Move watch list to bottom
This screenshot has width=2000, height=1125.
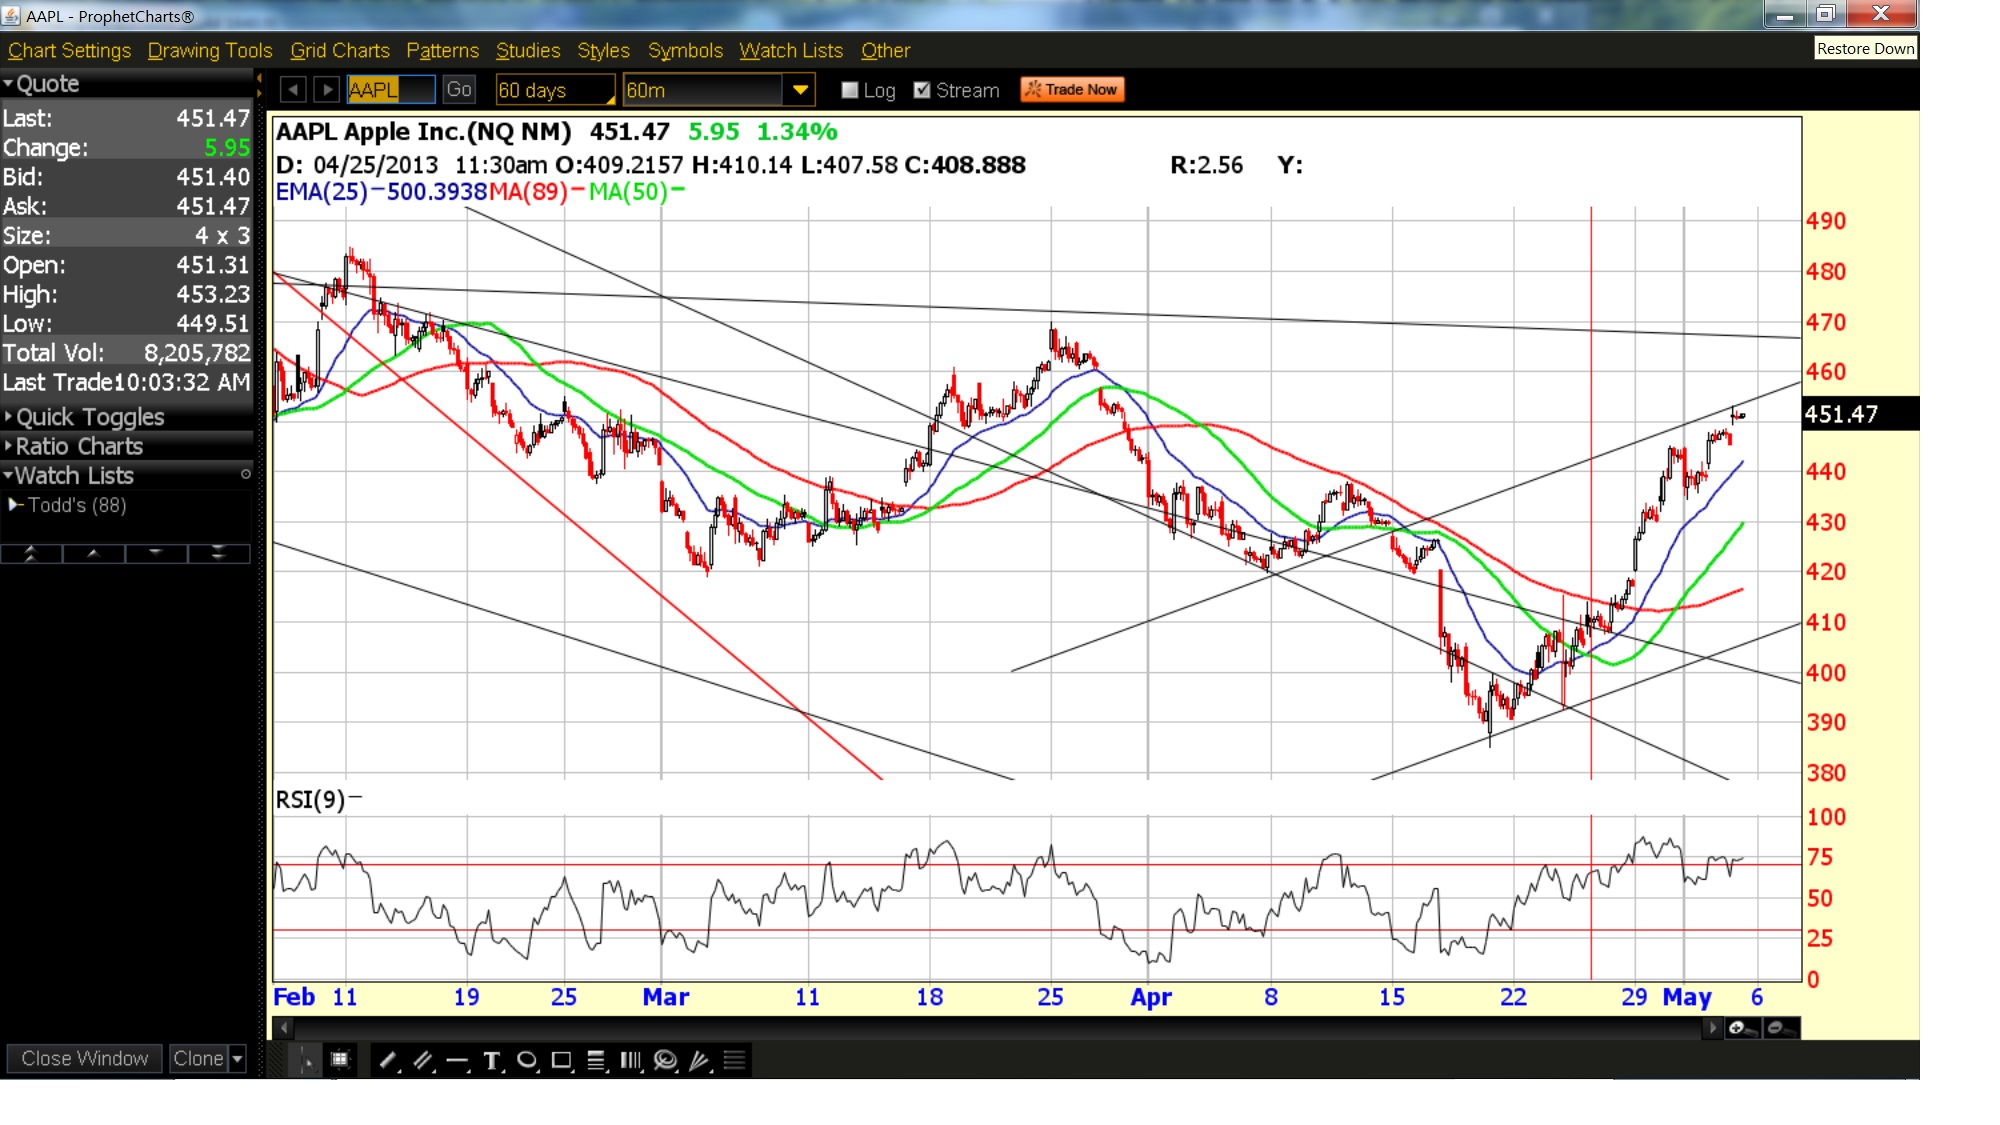coord(218,553)
